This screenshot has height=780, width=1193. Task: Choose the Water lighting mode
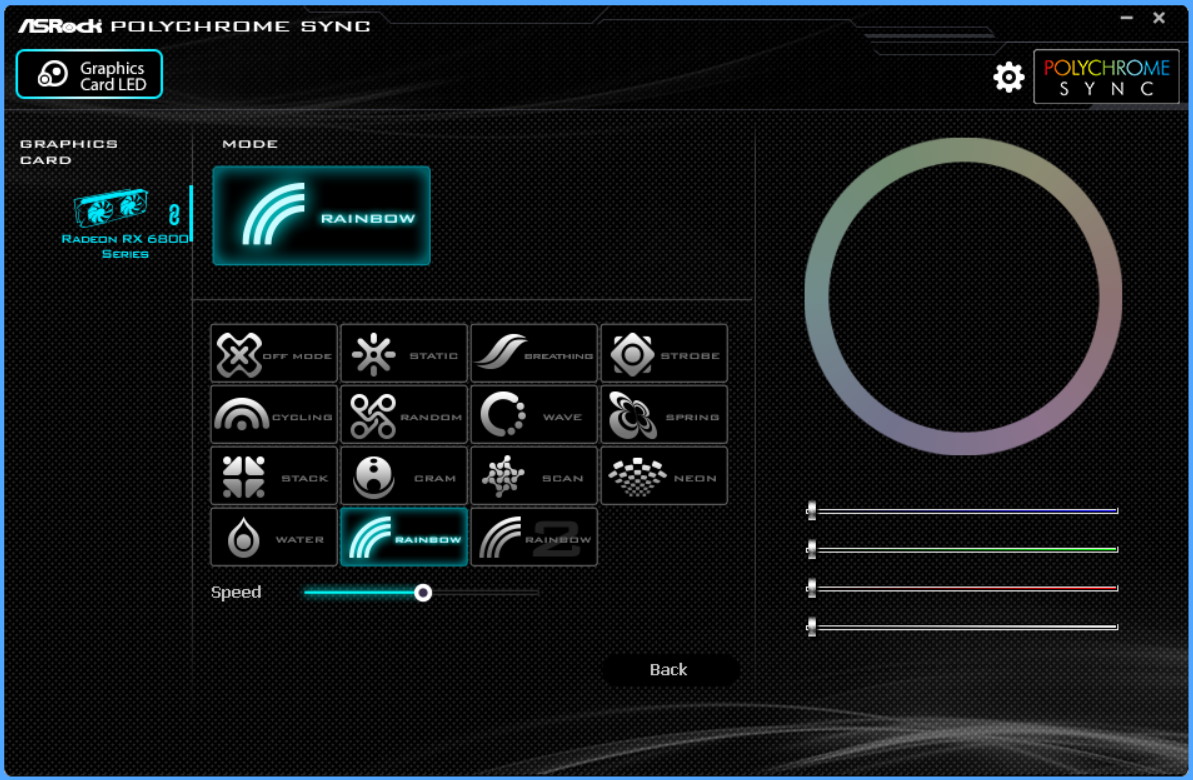pyautogui.click(x=274, y=537)
